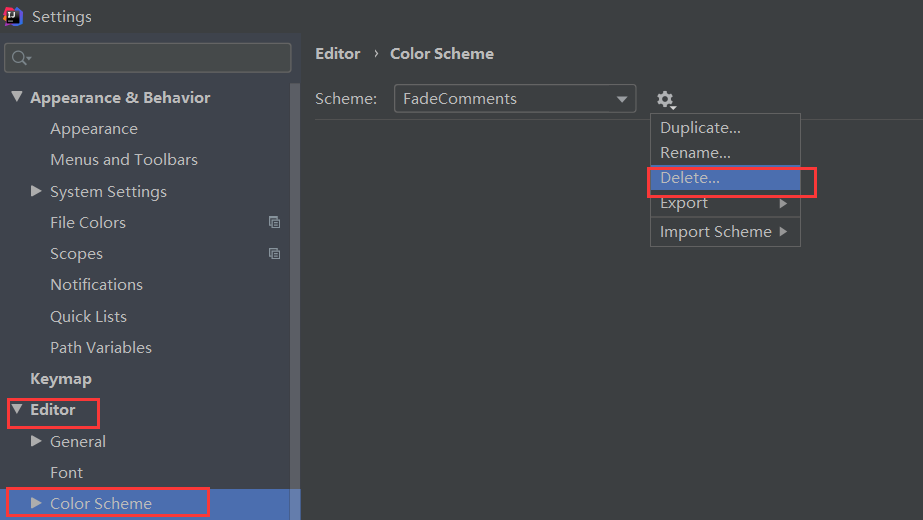The height and width of the screenshot is (520, 923).
Task: Open the Scopes settings page
Action: pos(76,254)
